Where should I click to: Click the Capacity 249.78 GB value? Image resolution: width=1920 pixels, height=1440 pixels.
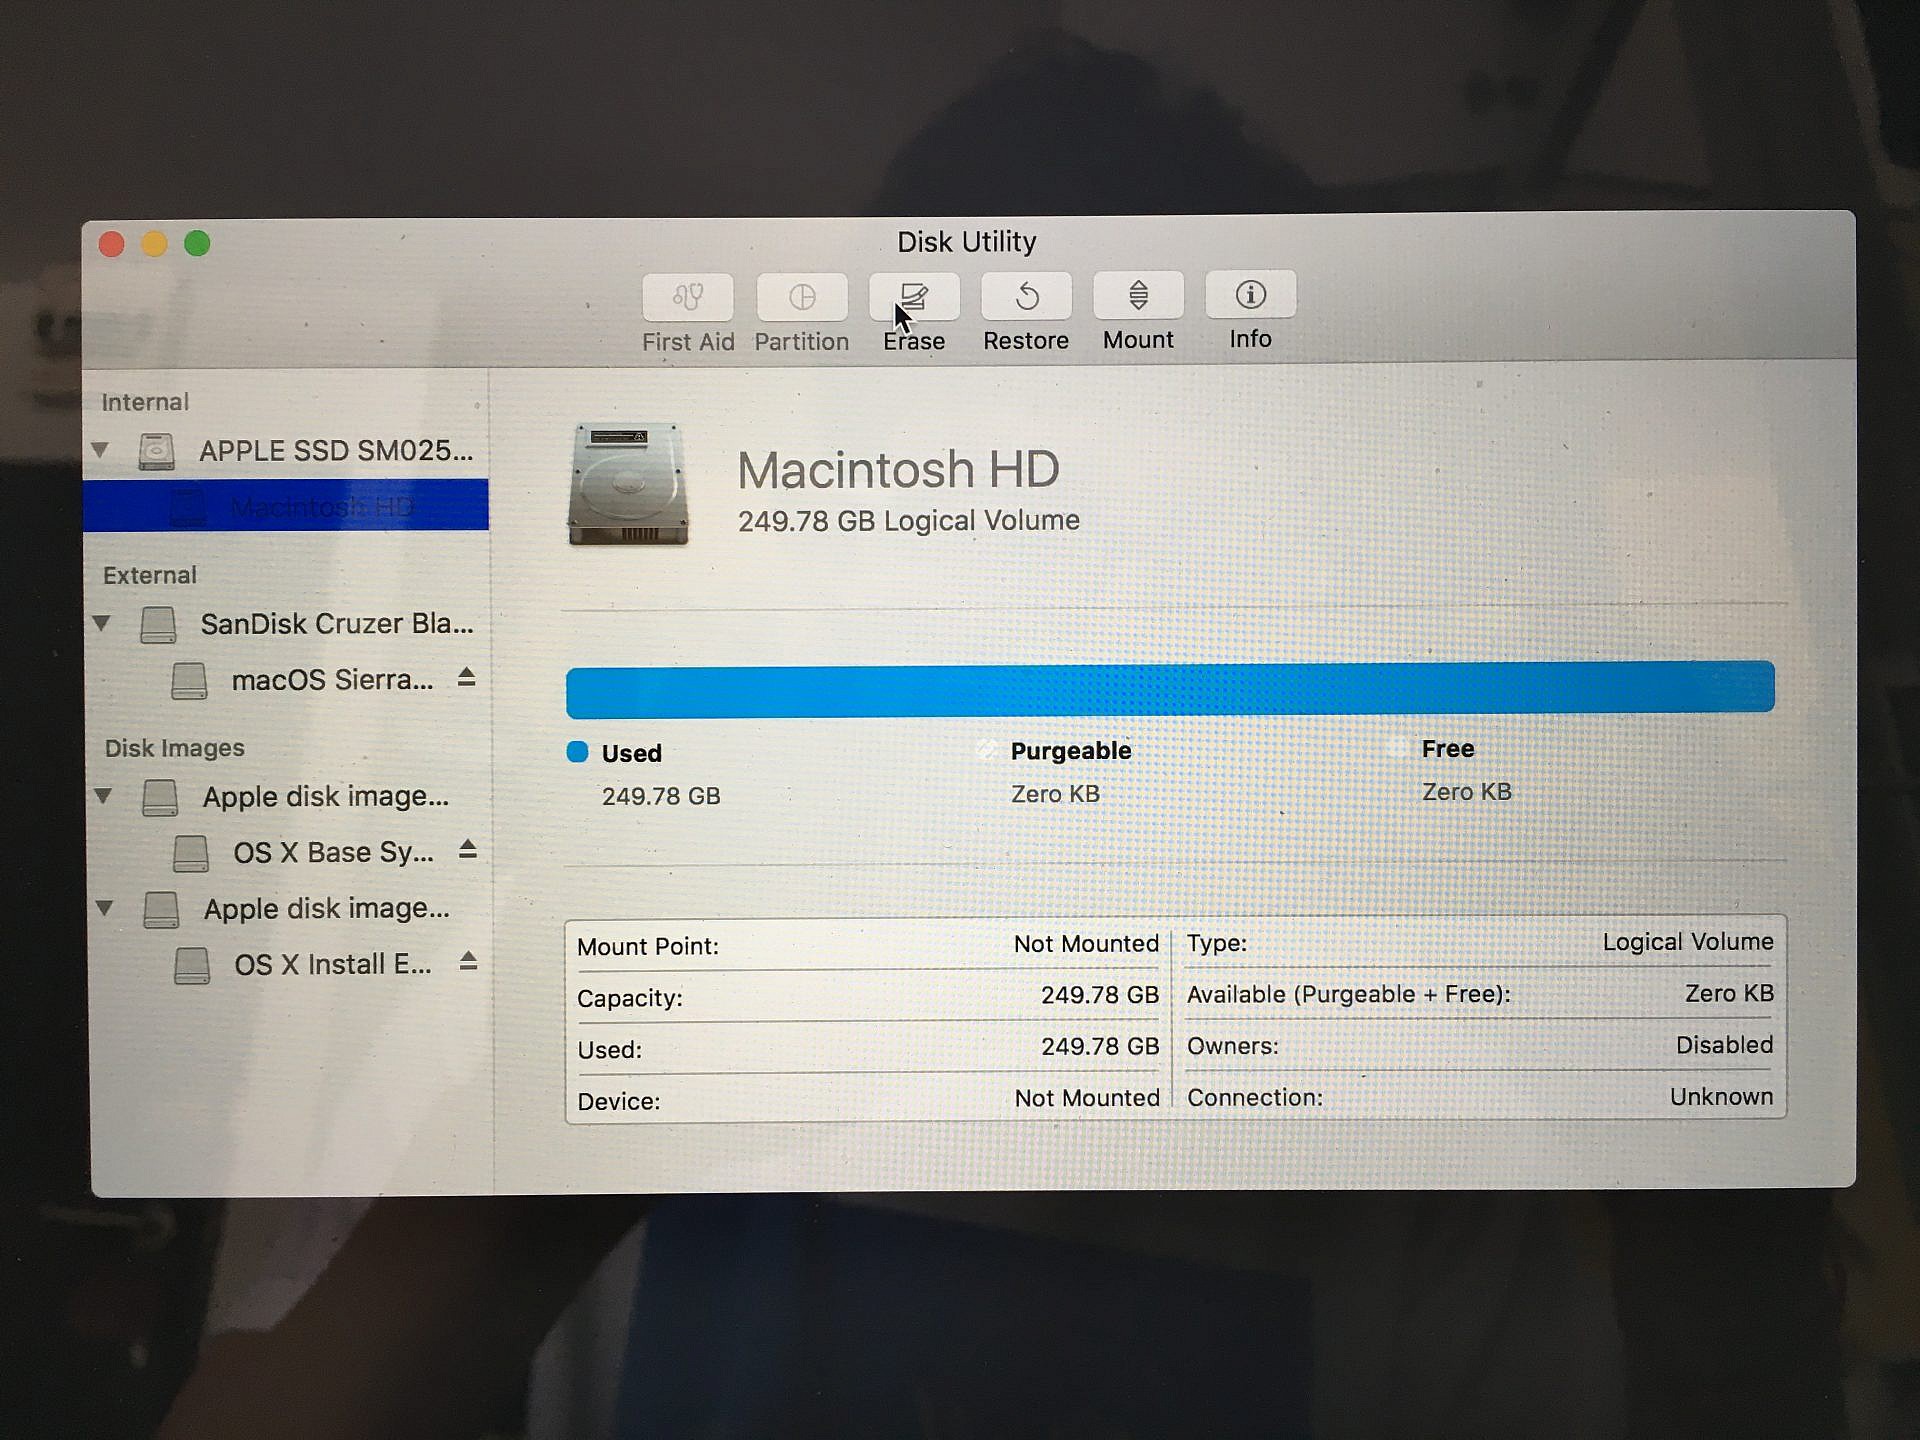(x=1100, y=995)
